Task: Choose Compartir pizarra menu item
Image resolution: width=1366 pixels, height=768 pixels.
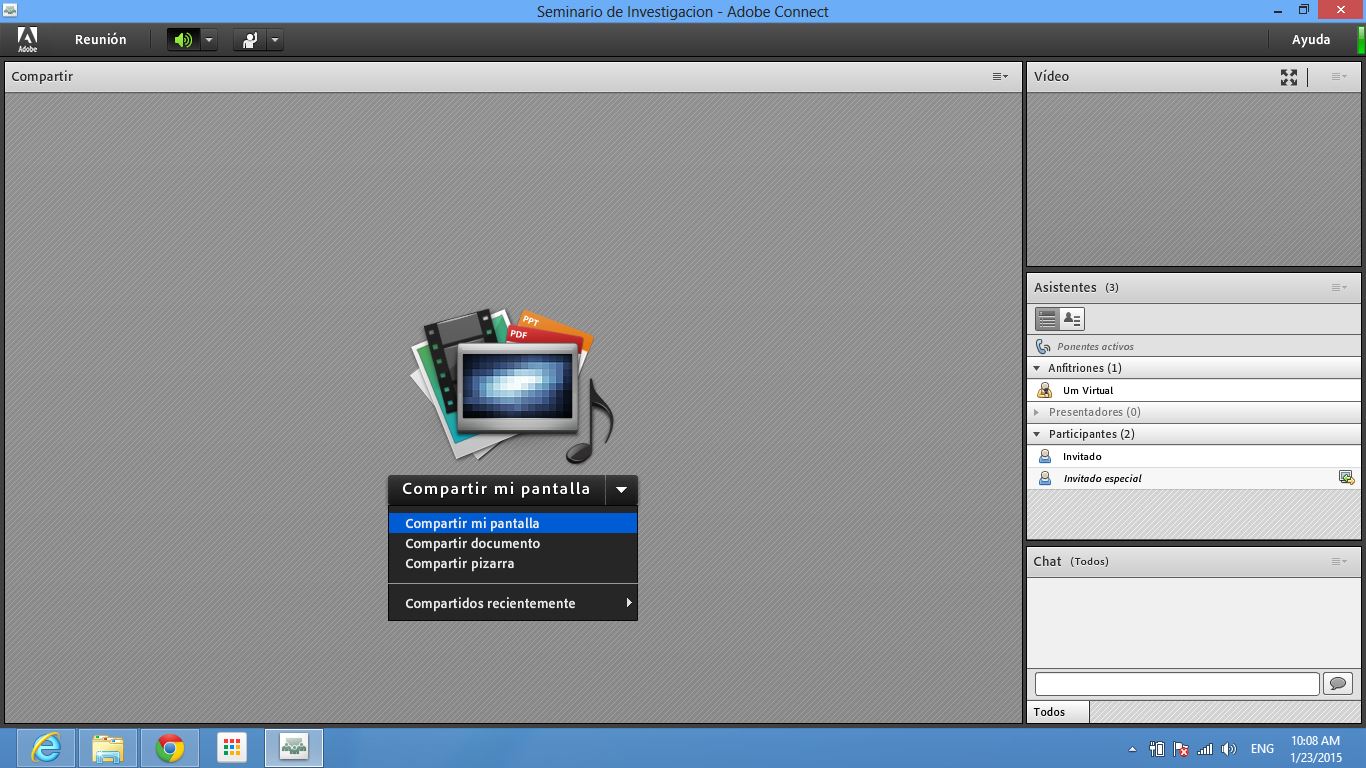Action: (513, 563)
